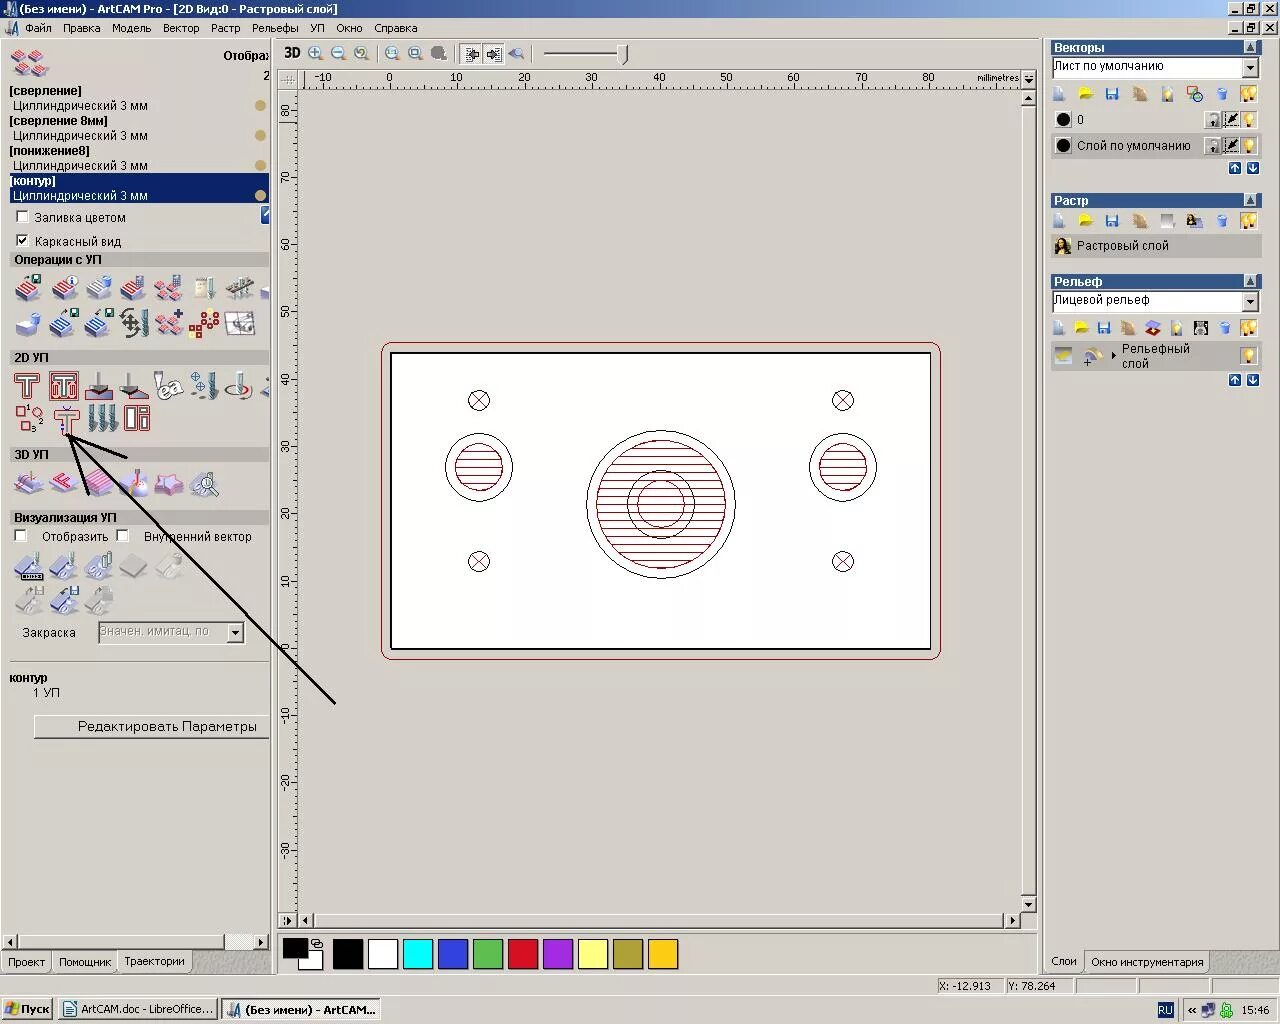The height and width of the screenshot is (1024, 1280).
Task: Click the Редактировать Параметры button
Action: (152, 726)
